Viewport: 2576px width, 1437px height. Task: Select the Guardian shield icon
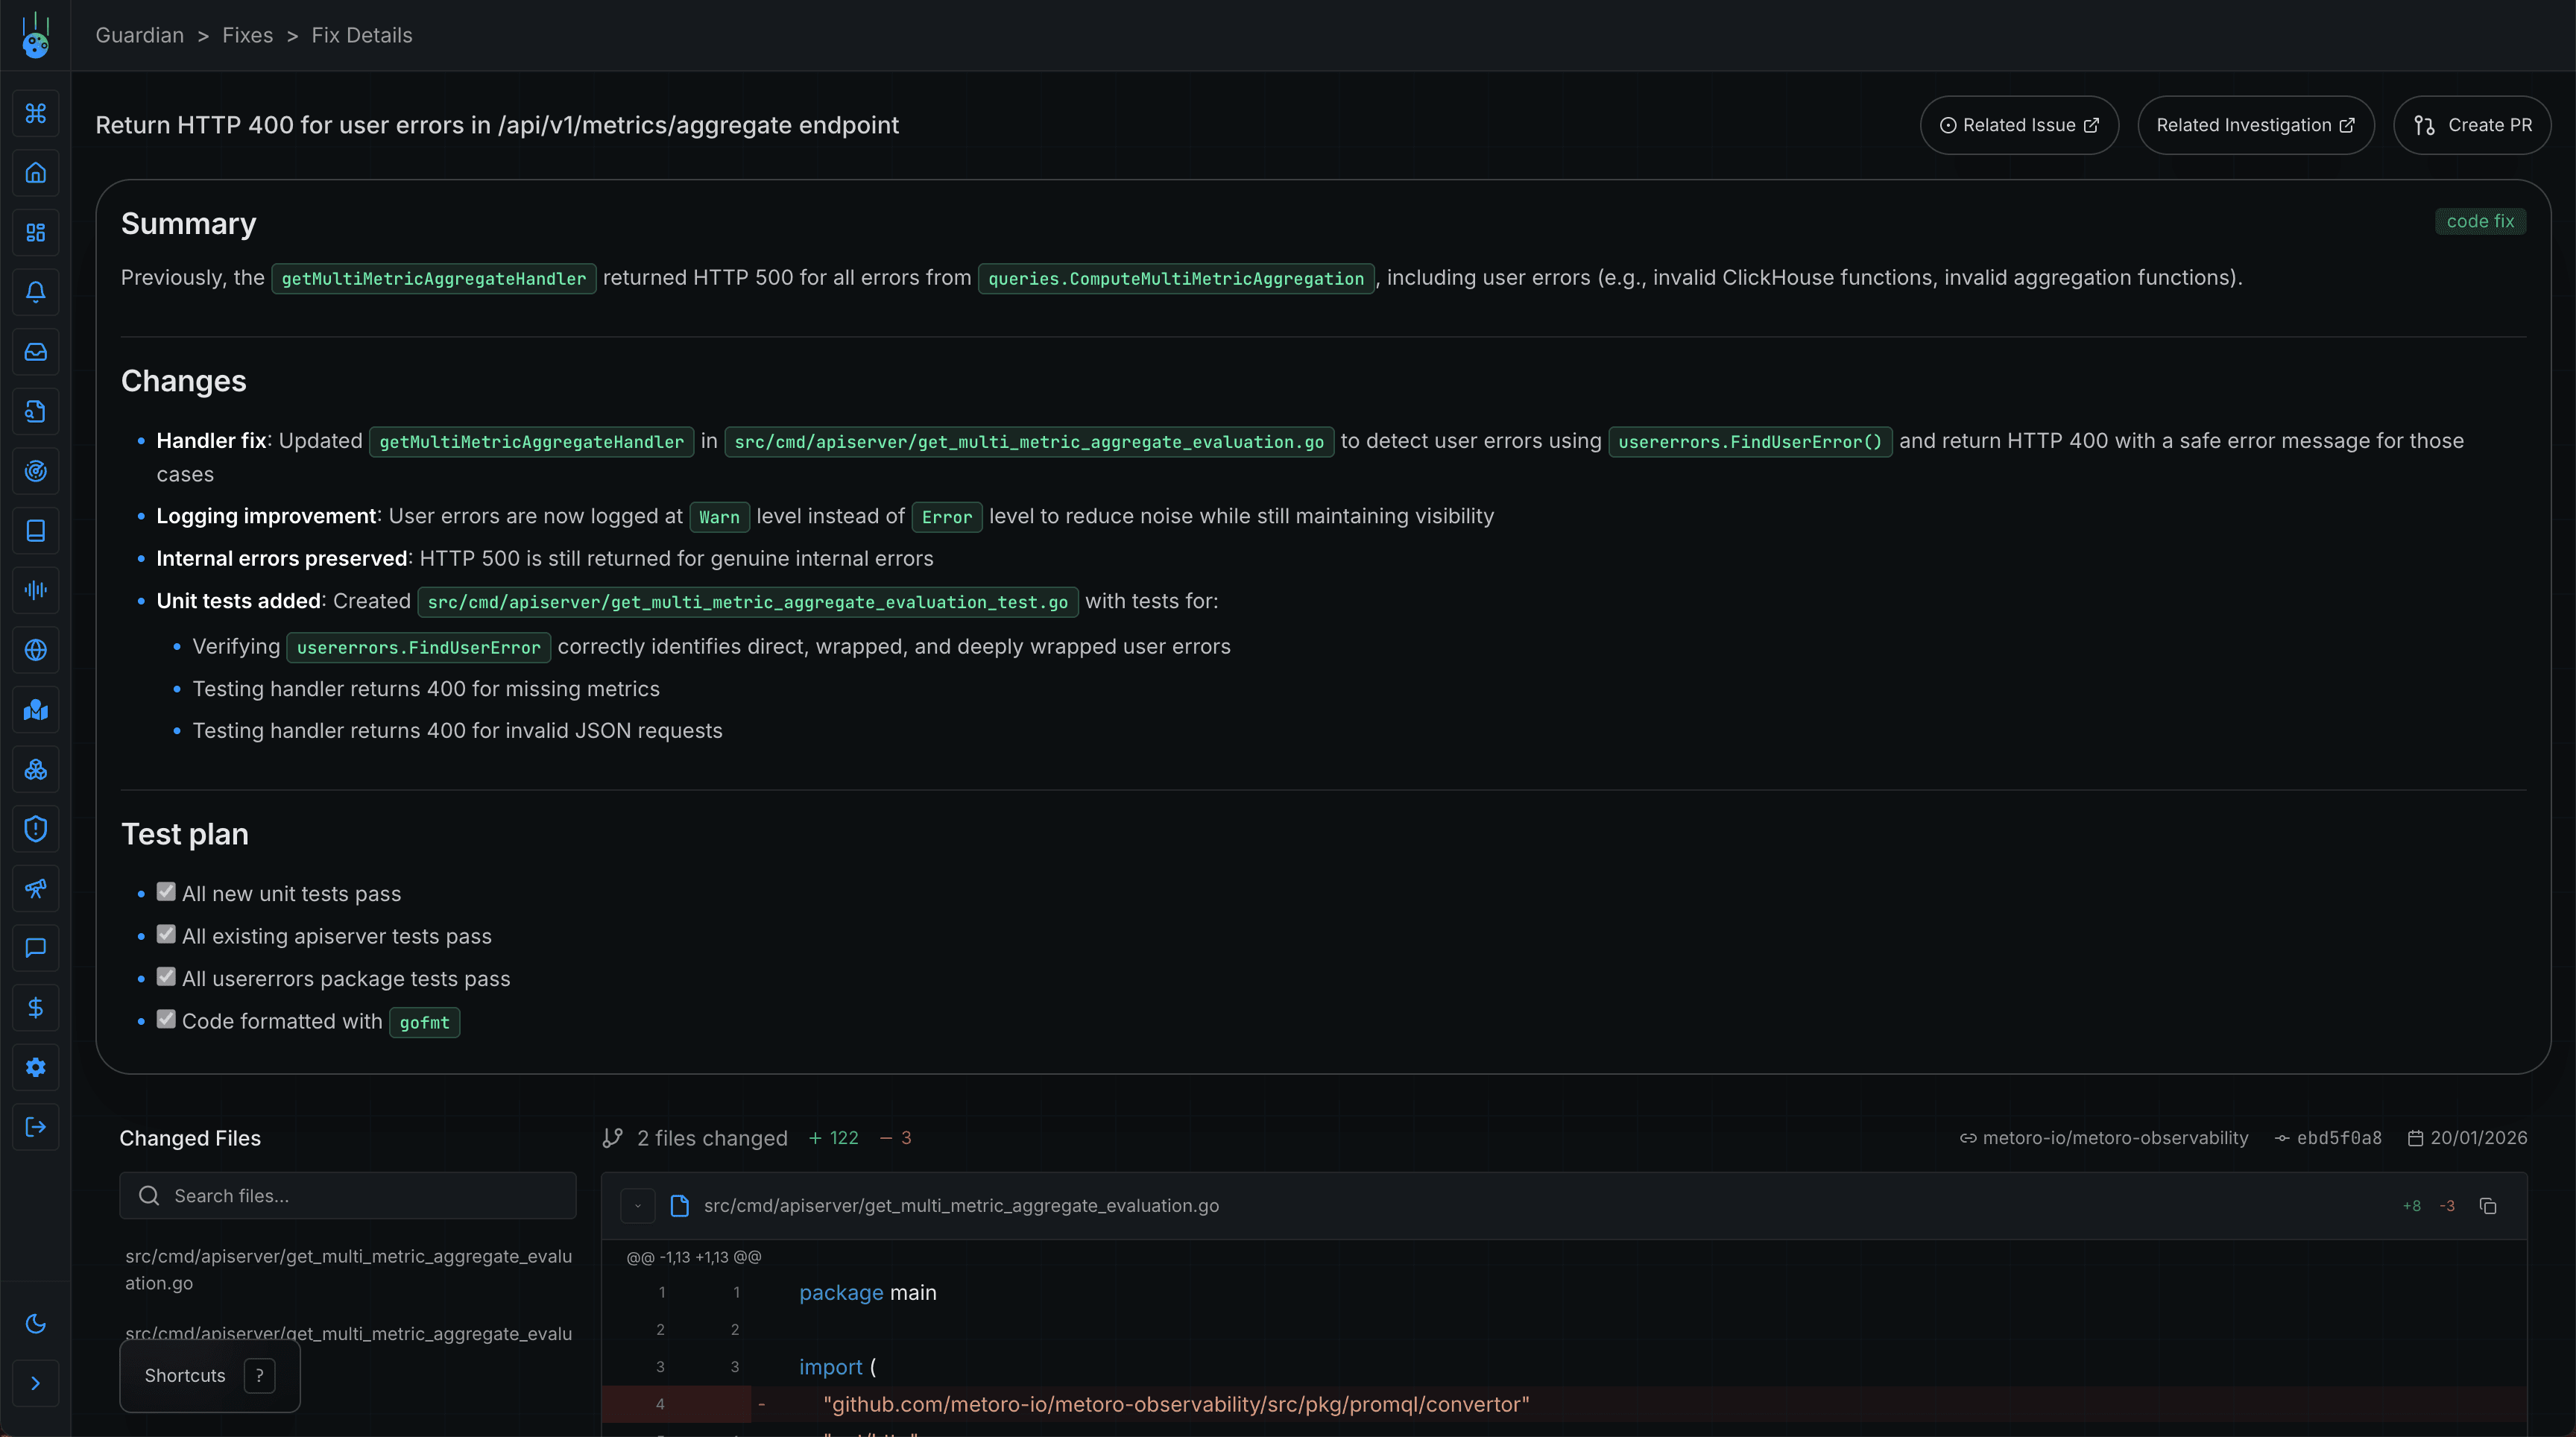(36, 828)
